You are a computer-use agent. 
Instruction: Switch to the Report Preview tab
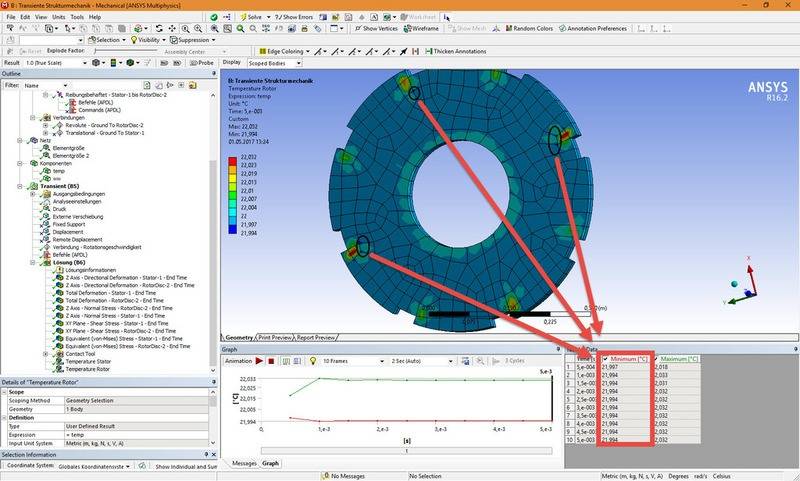pos(315,337)
